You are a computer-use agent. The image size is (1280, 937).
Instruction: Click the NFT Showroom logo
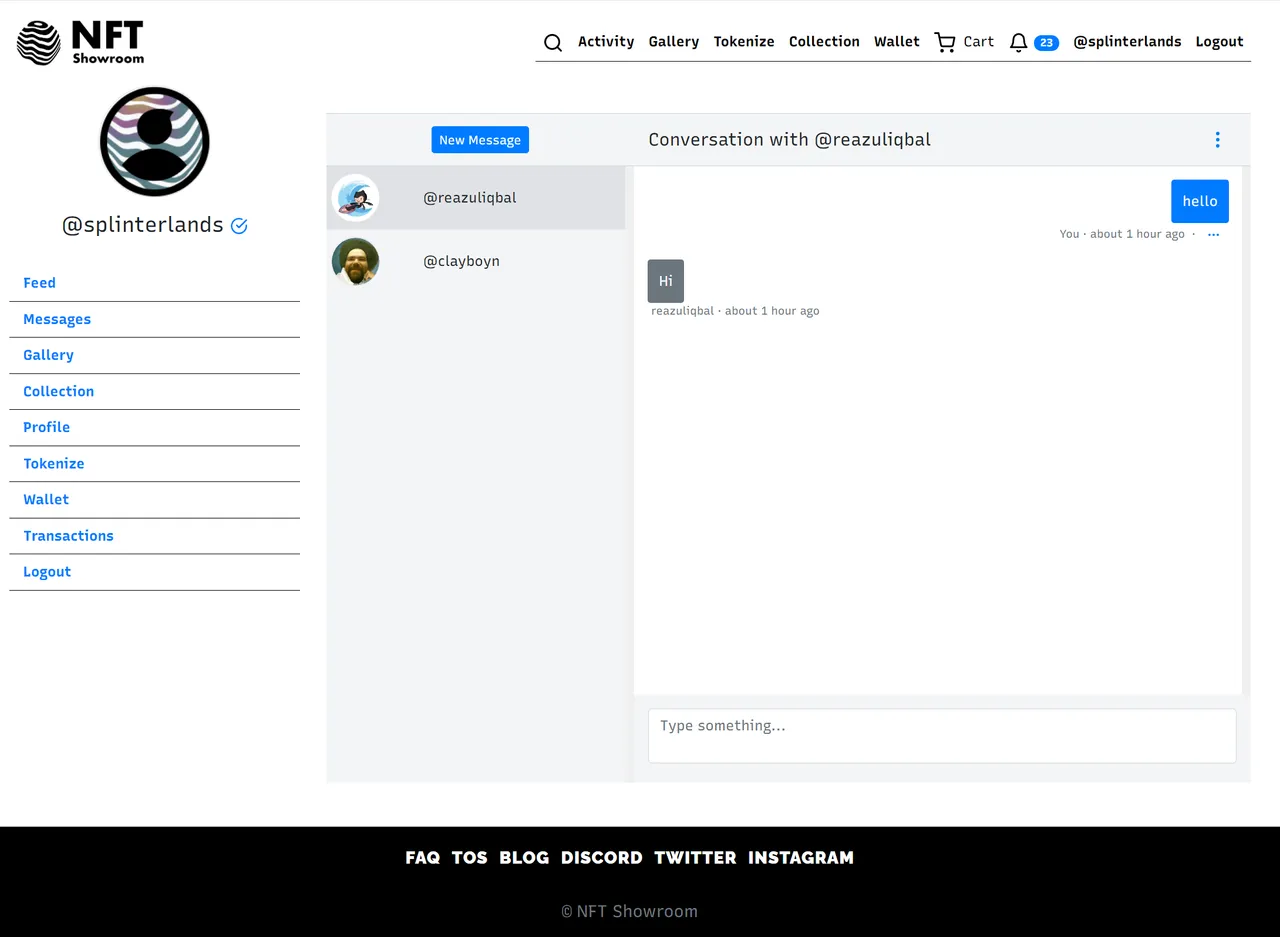point(81,42)
